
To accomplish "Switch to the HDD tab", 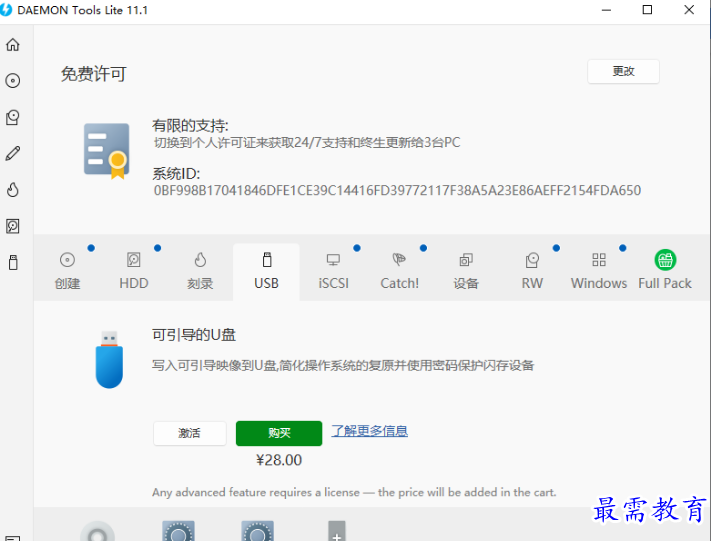I will point(134,272).
